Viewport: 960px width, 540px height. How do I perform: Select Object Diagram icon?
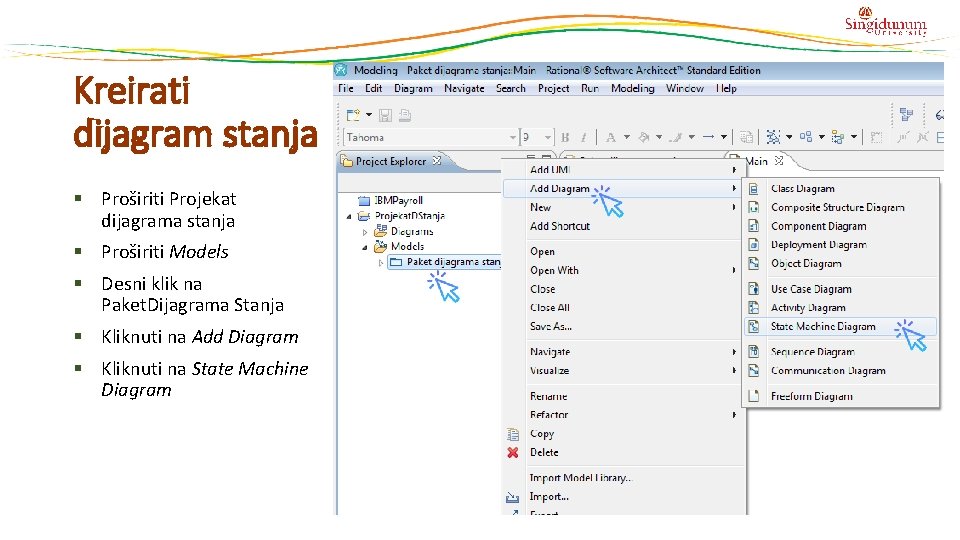tap(754, 263)
